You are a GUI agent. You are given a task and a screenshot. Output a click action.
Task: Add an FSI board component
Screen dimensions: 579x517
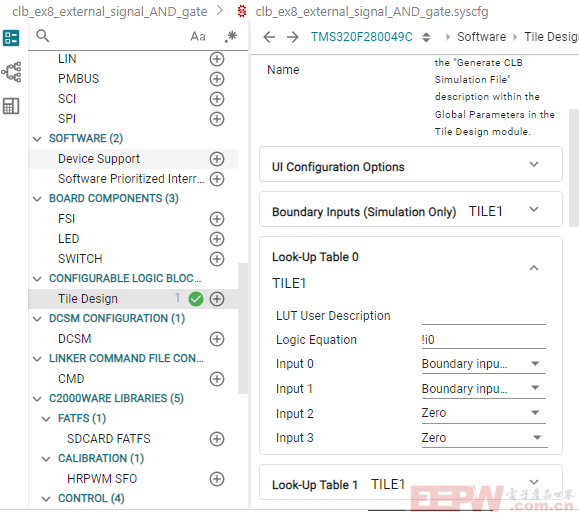click(x=217, y=219)
